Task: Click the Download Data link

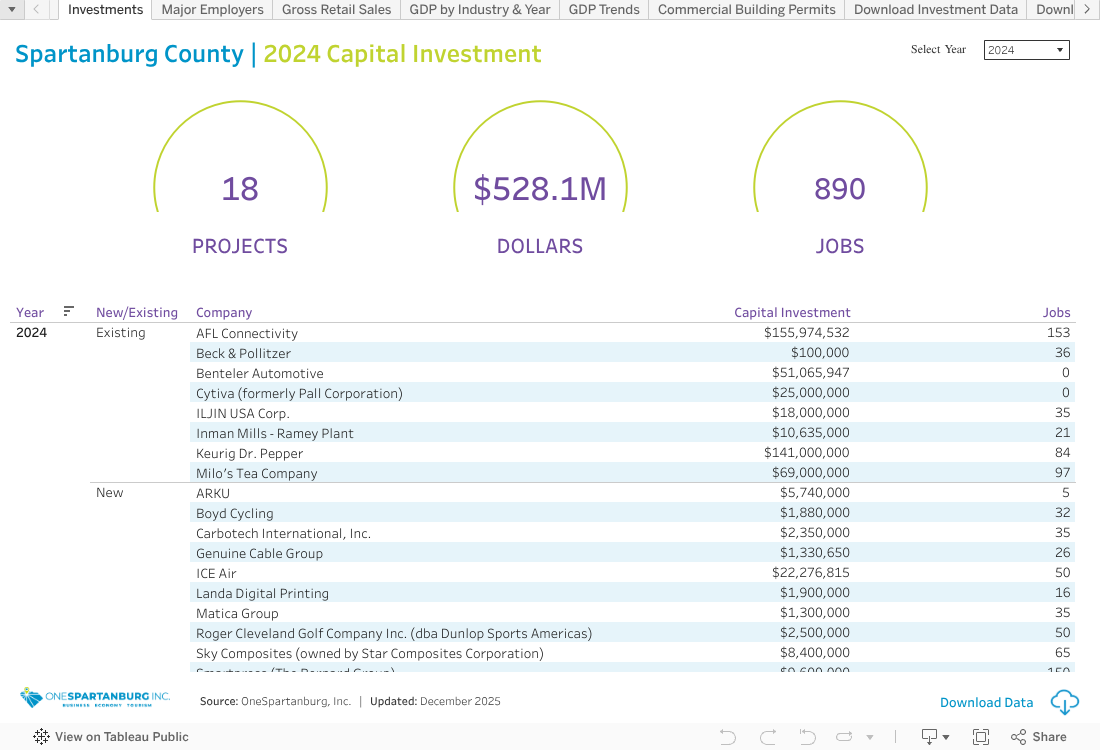Action: [986, 702]
